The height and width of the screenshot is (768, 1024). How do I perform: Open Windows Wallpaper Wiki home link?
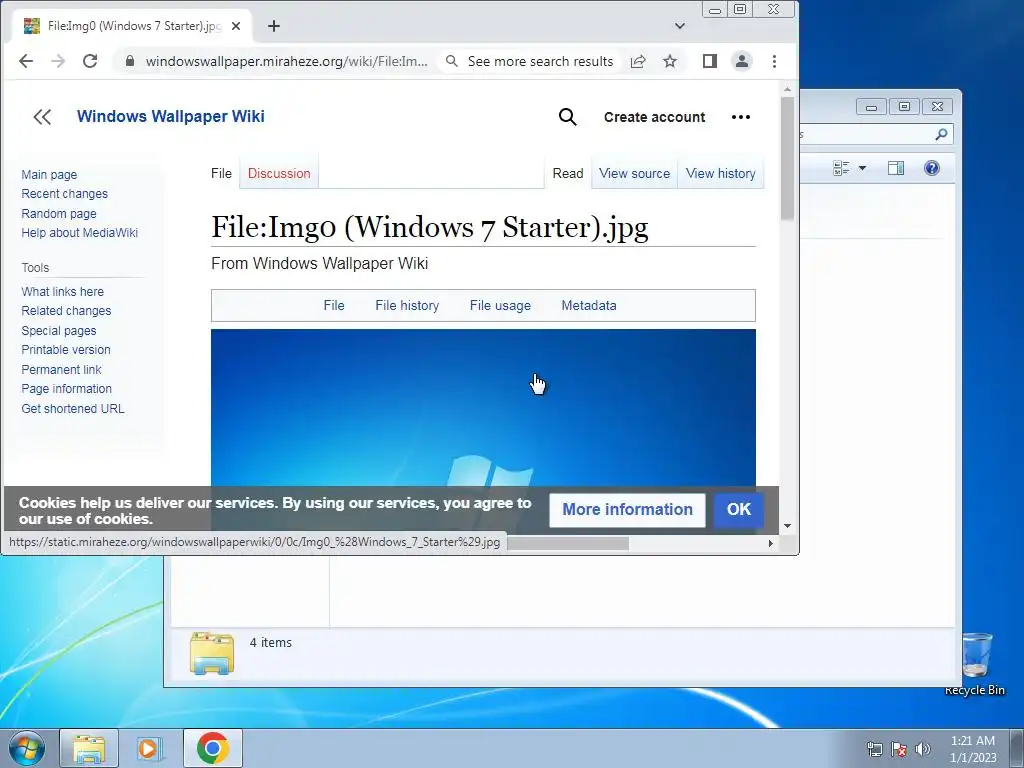tap(170, 116)
